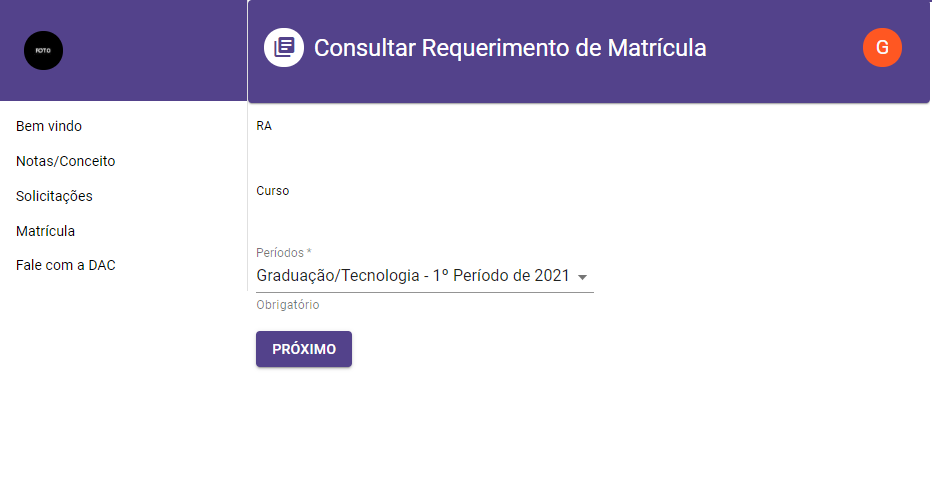Expand Períodos list using the arrow

pyautogui.click(x=582, y=277)
